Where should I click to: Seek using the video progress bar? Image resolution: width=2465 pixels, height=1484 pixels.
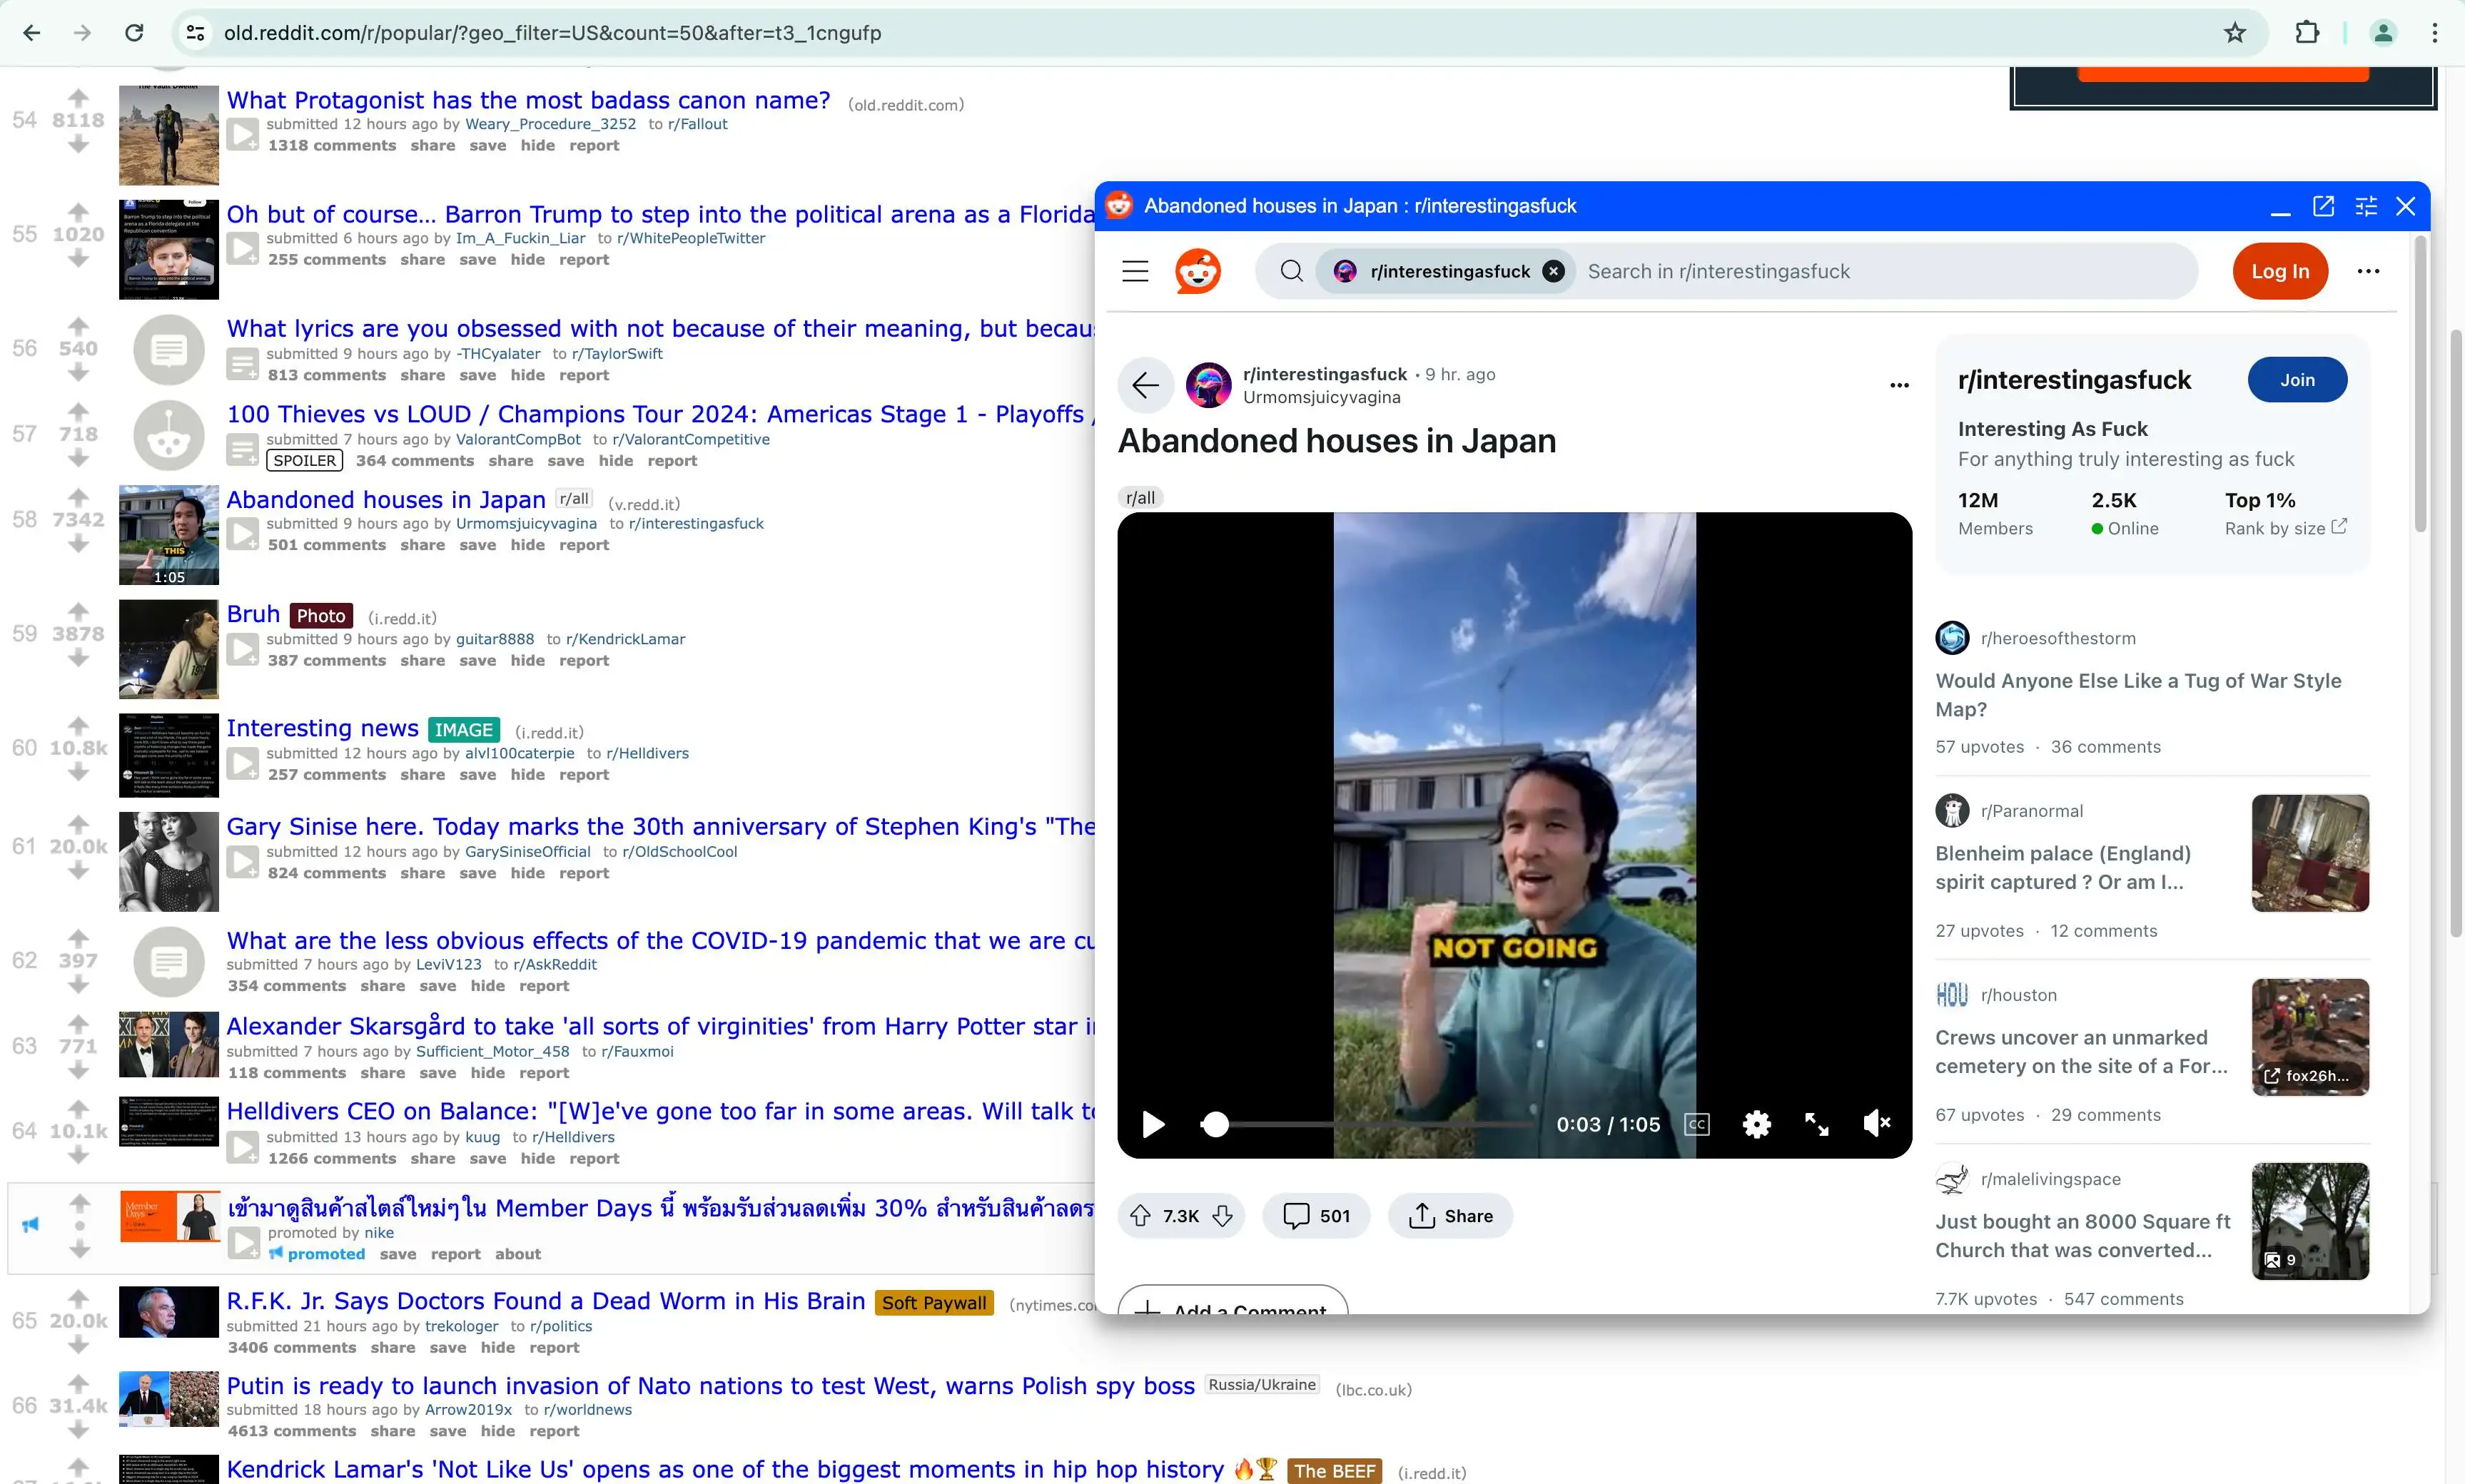click(x=1368, y=1124)
